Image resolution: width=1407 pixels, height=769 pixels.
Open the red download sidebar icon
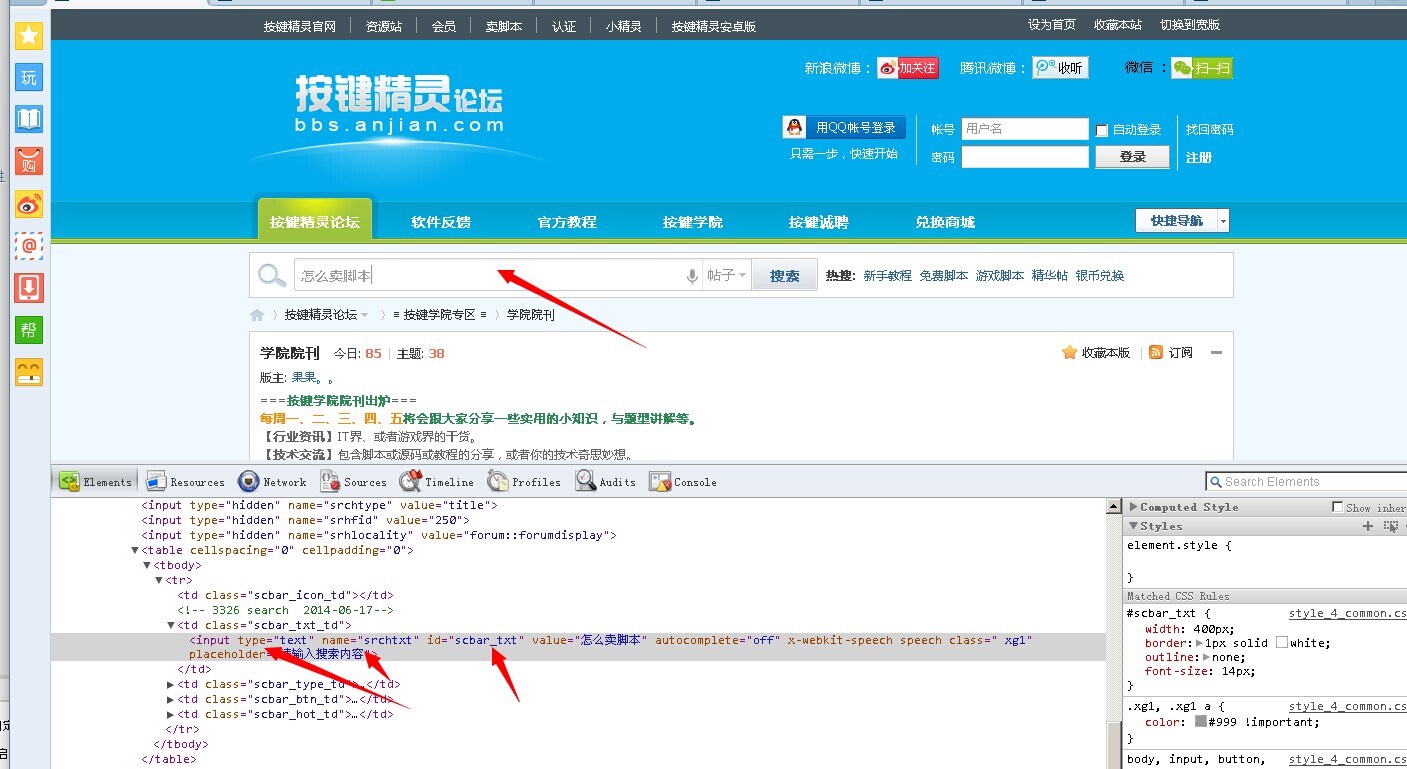point(29,288)
